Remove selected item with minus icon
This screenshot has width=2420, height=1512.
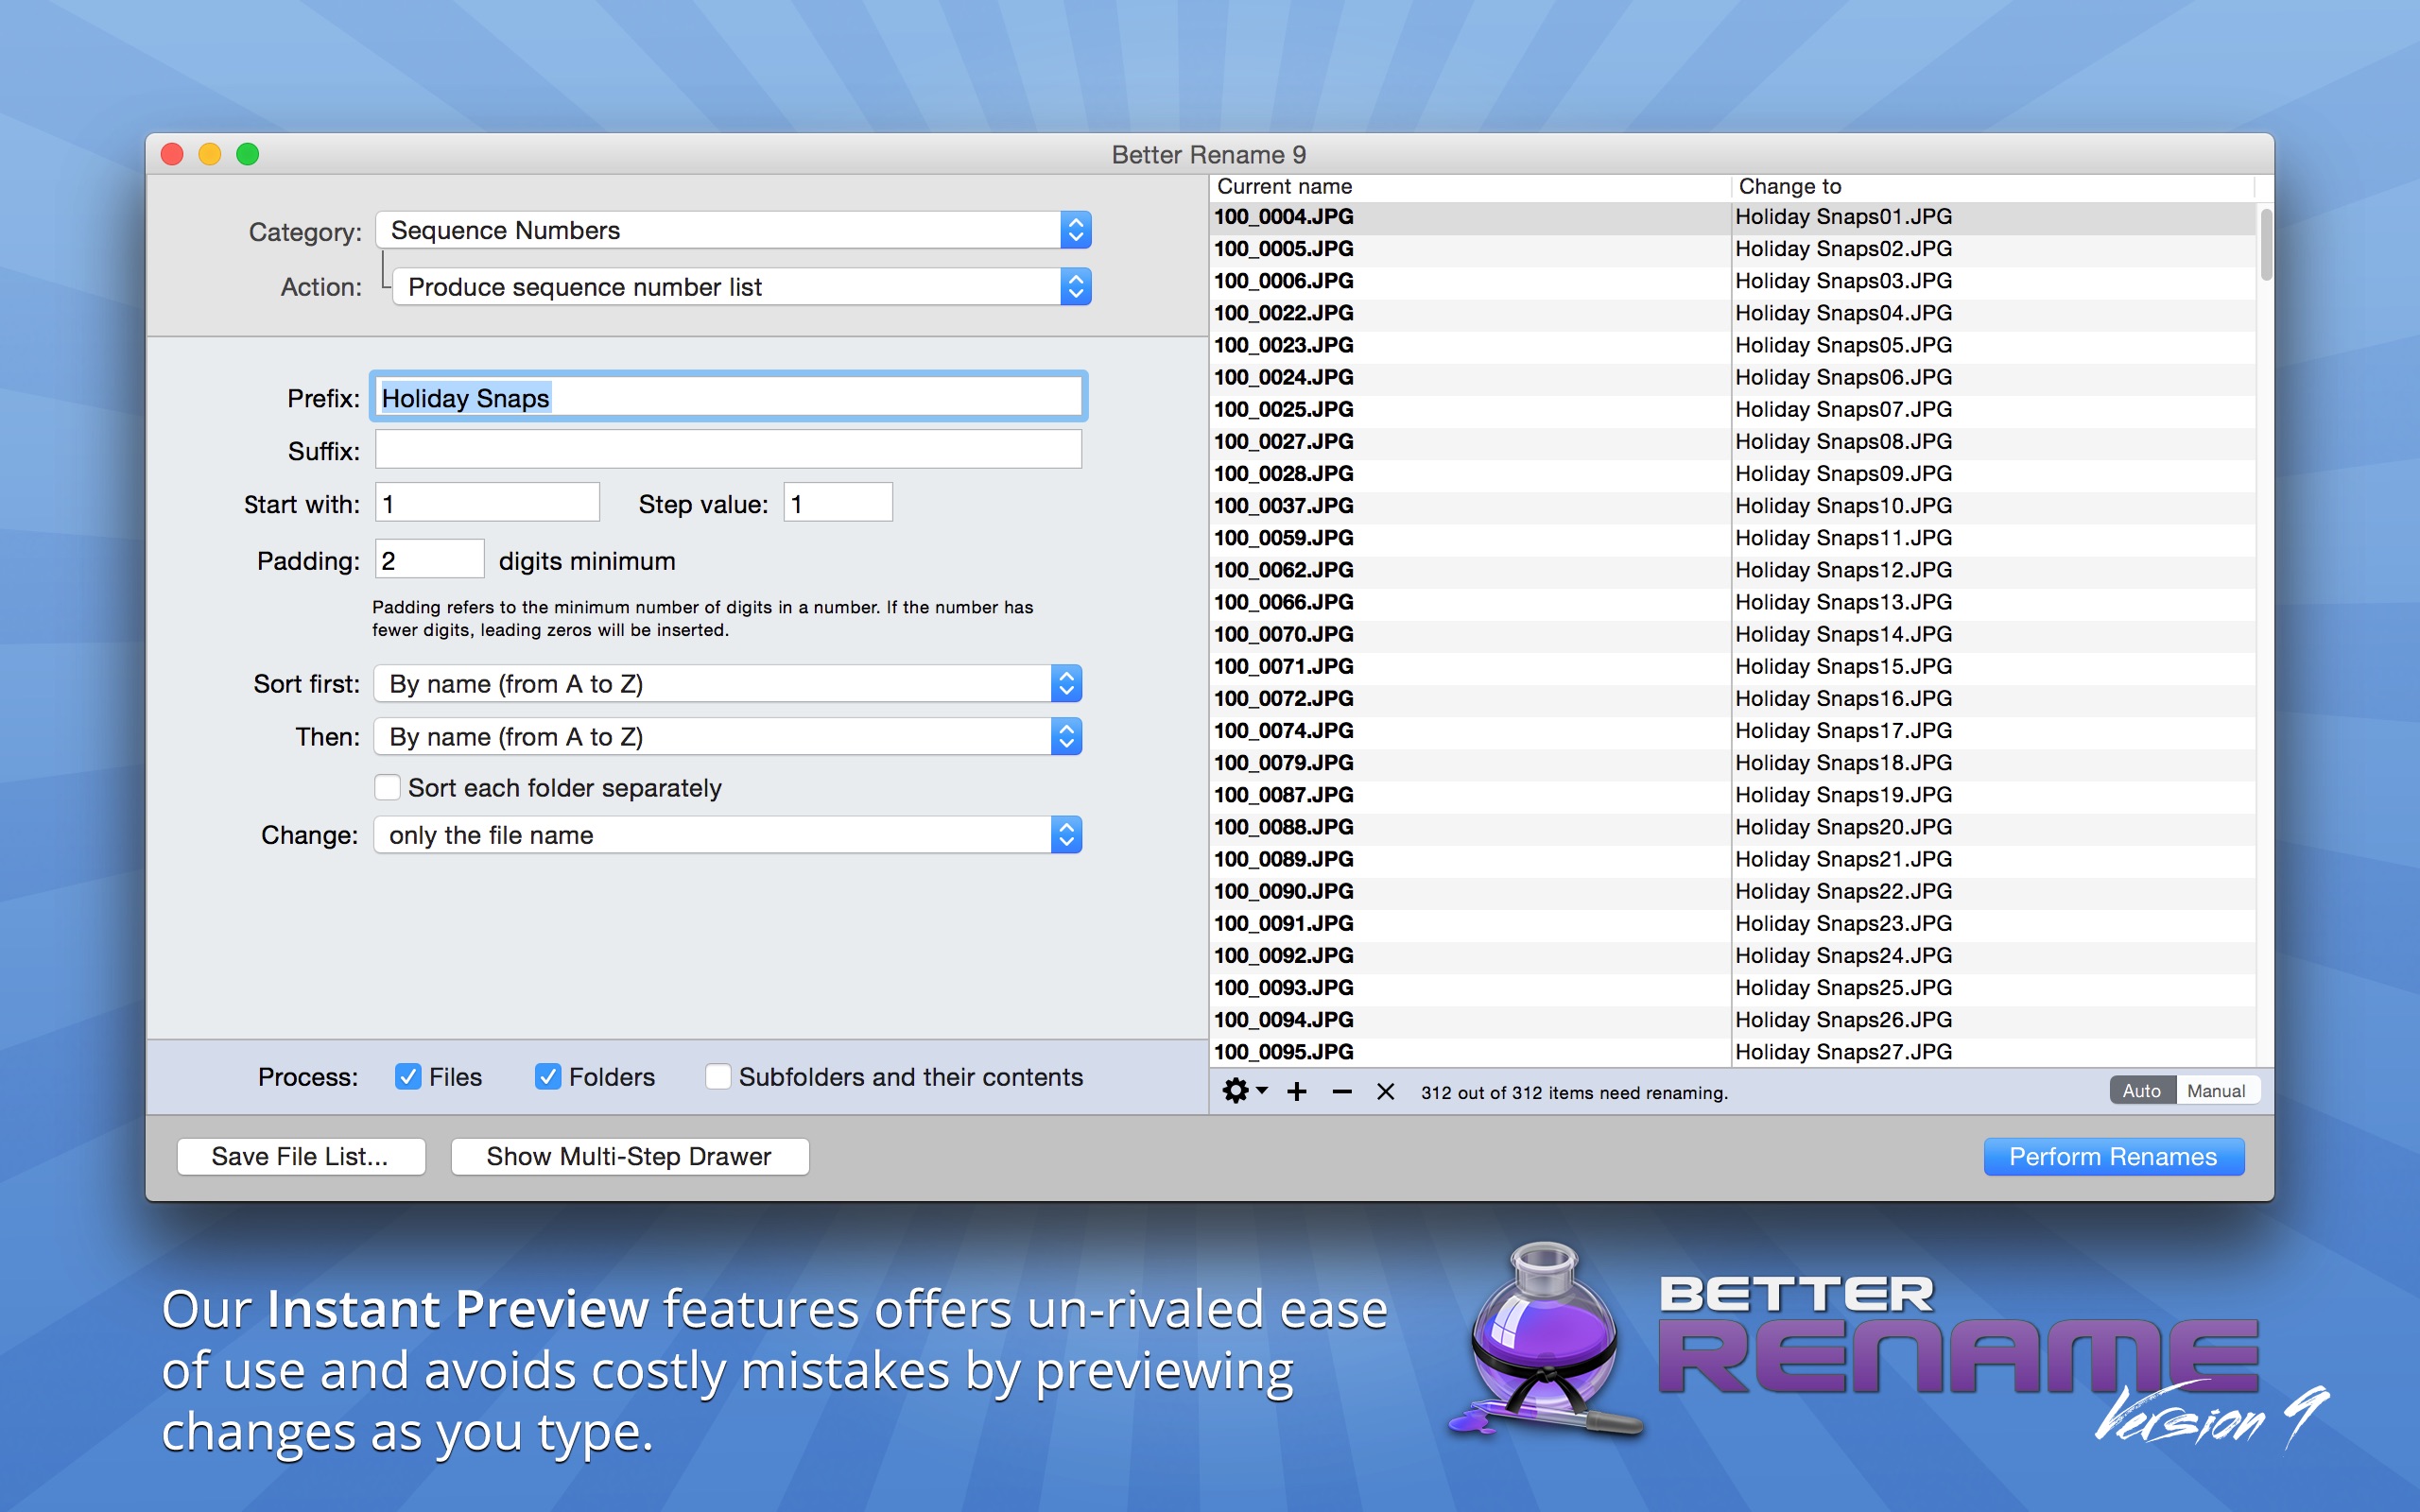tap(1342, 1091)
